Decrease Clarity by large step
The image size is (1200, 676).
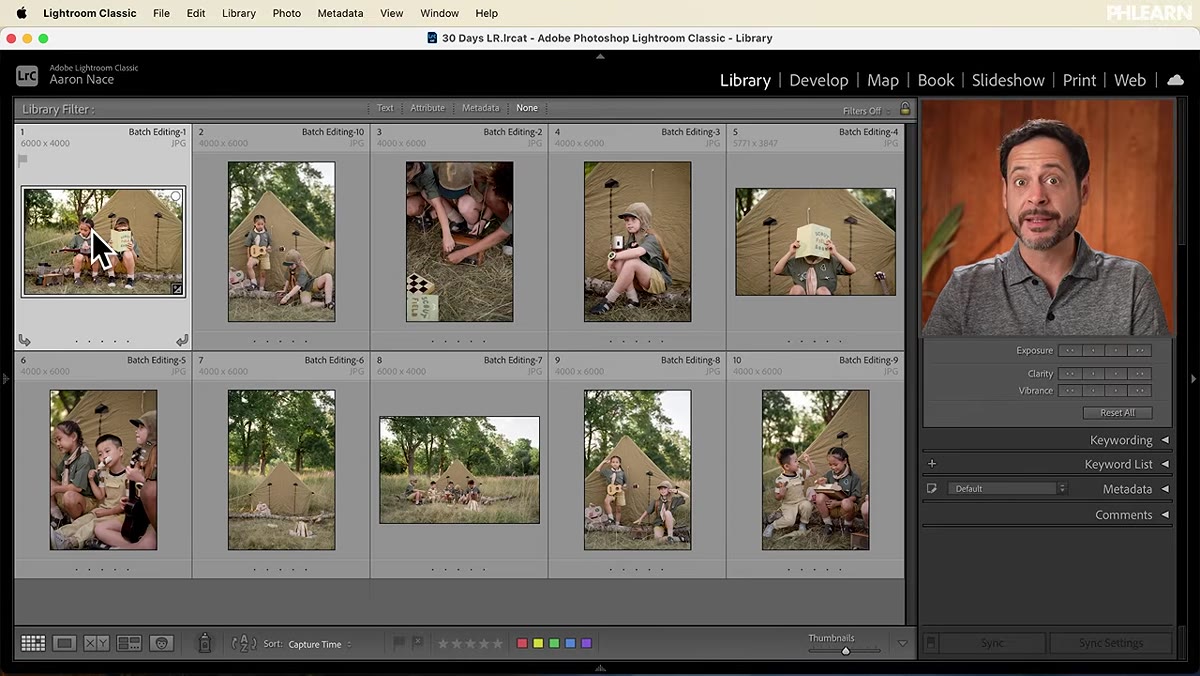pos(1069,374)
